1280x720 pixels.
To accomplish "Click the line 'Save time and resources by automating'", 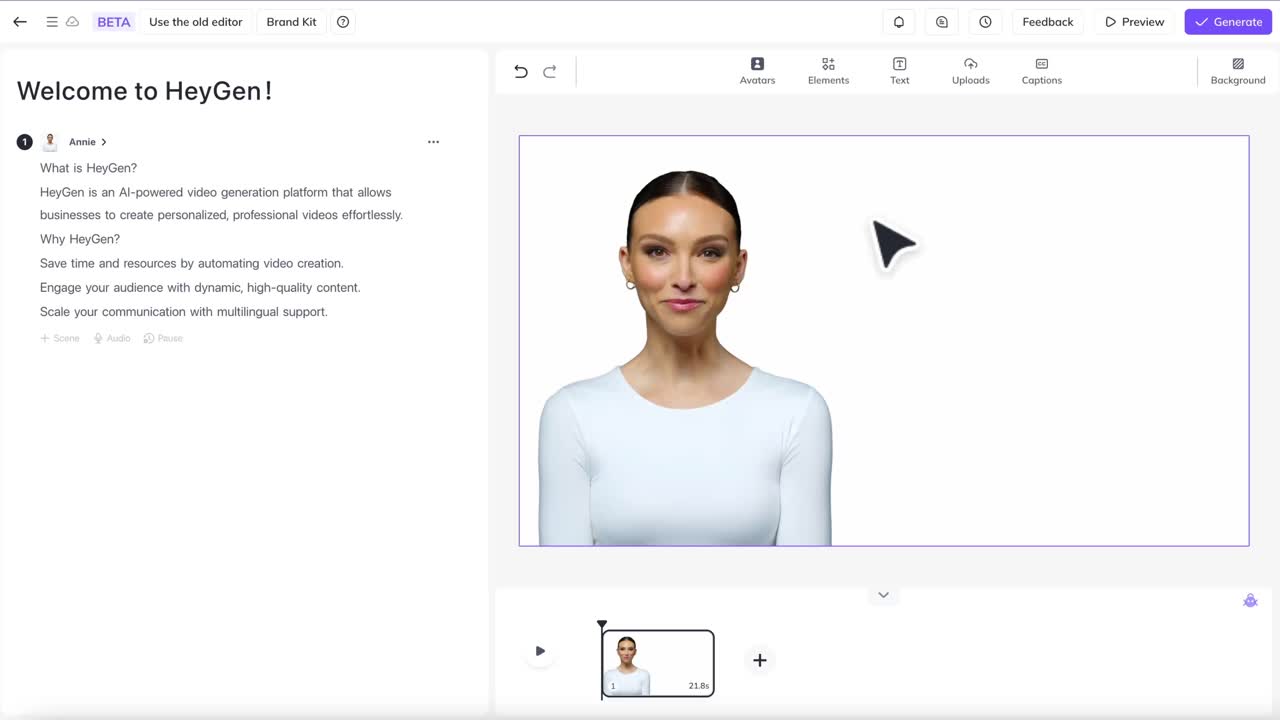I will click(192, 263).
